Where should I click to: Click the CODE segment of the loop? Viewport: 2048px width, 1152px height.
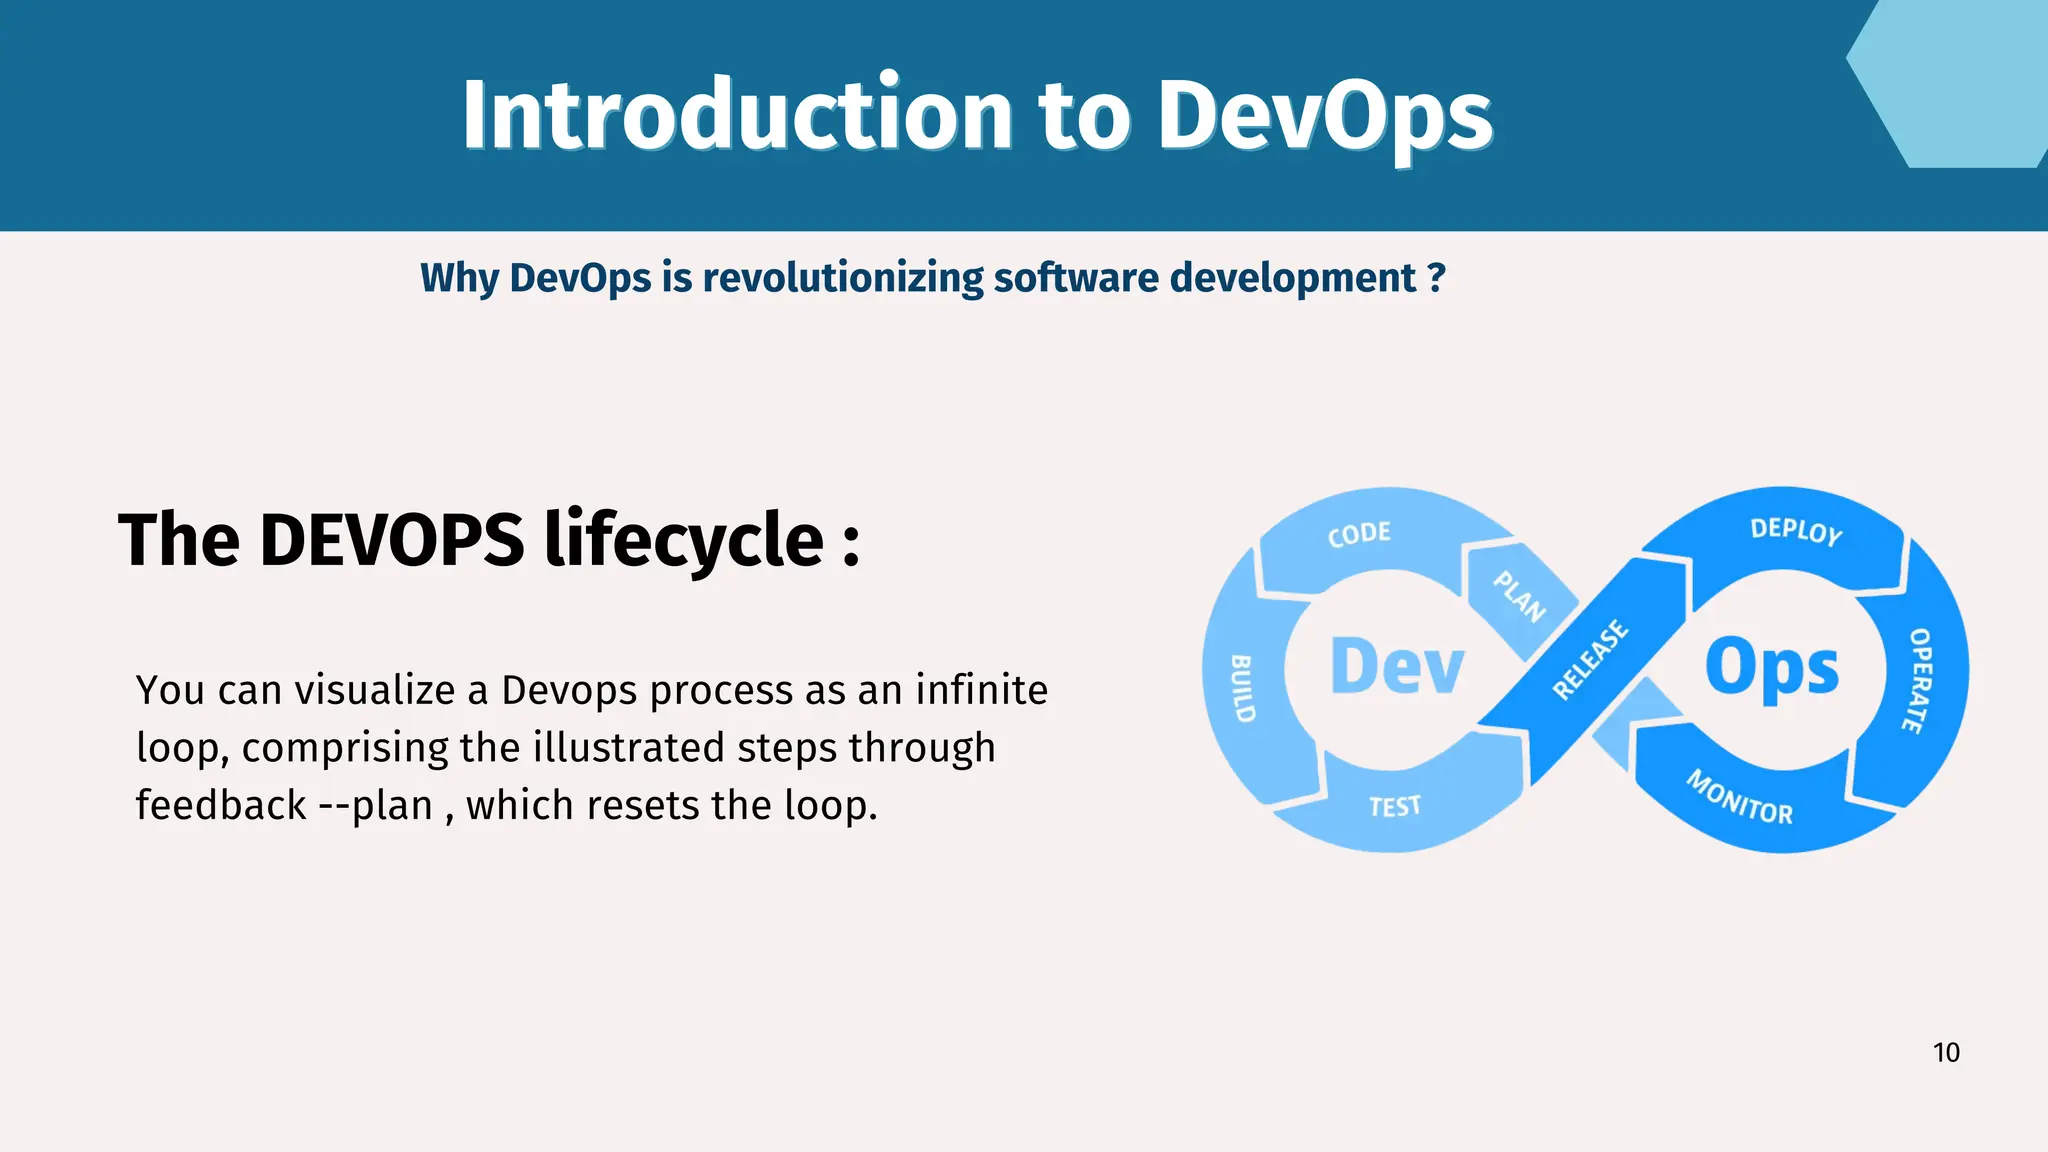click(1359, 534)
